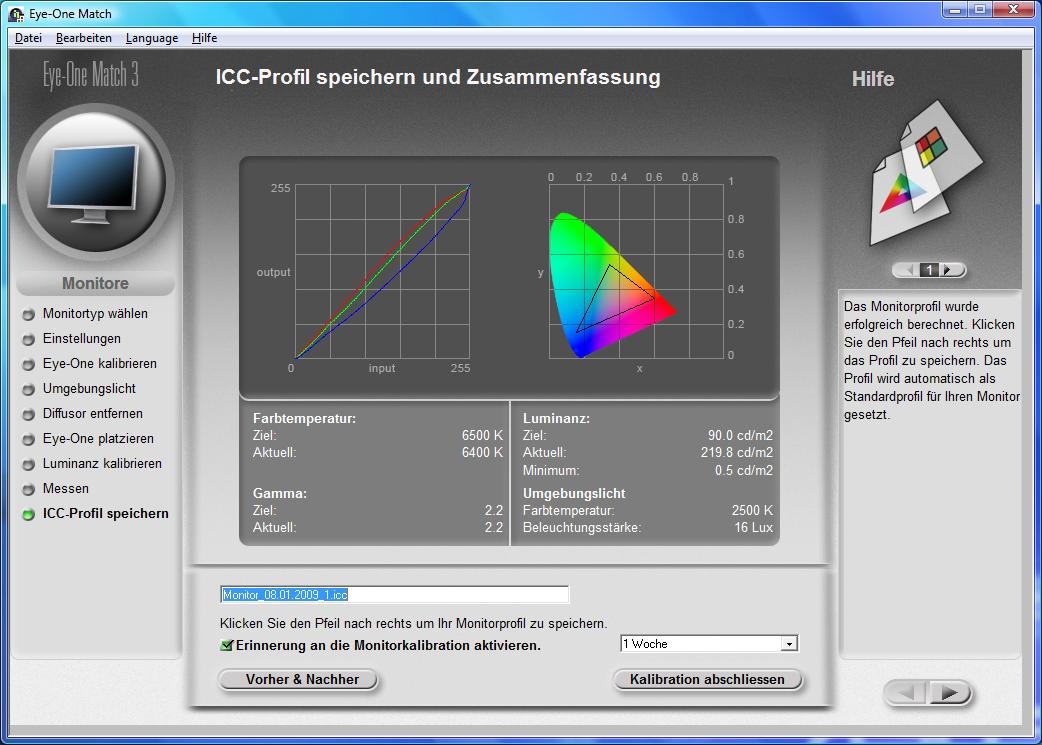The width and height of the screenshot is (1042, 745).
Task: Select the ICC-Profil speichern step
Action: 105,513
